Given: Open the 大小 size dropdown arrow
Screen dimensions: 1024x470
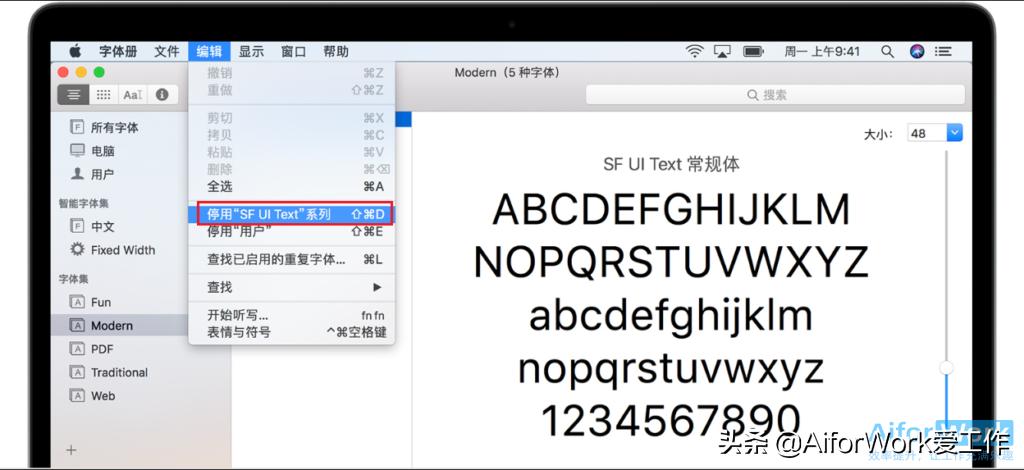Looking at the screenshot, I should pyautogui.click(x=954, y=133).
